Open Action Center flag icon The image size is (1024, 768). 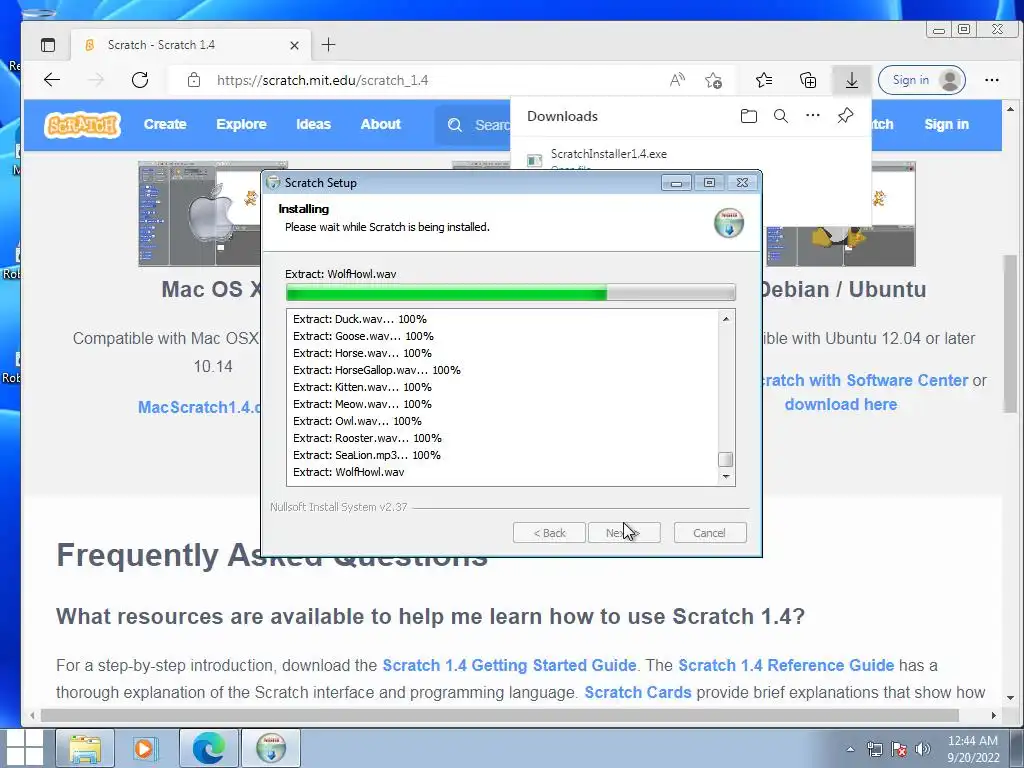coord(899,749)
